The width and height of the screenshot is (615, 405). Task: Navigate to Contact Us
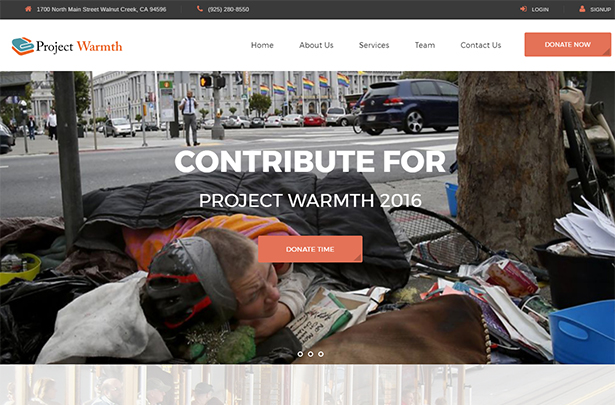[x=480, y=45]
